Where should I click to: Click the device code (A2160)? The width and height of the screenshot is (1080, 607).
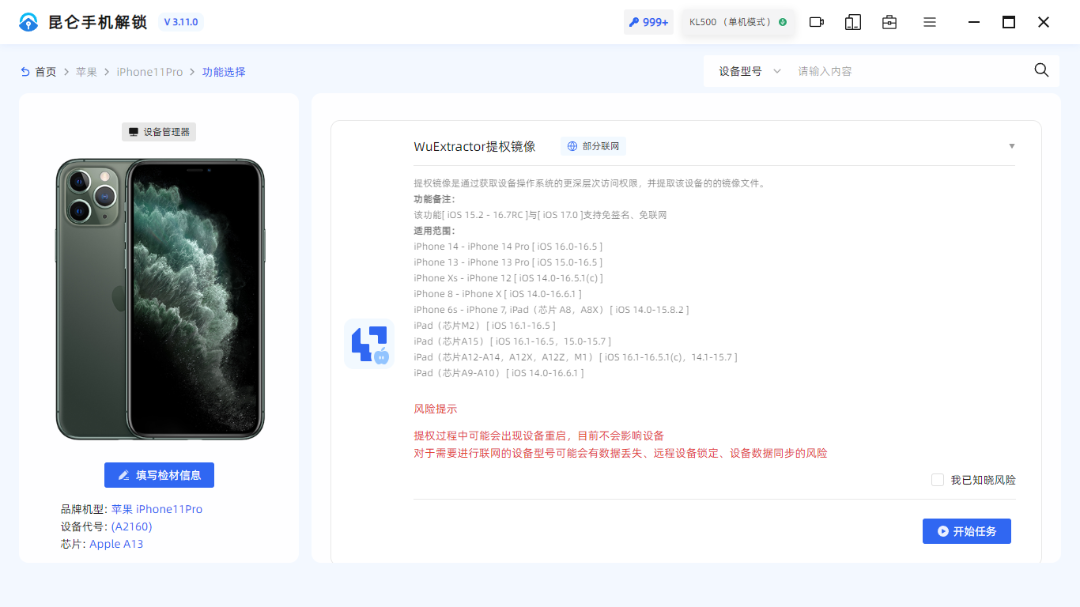coord(132,526)
